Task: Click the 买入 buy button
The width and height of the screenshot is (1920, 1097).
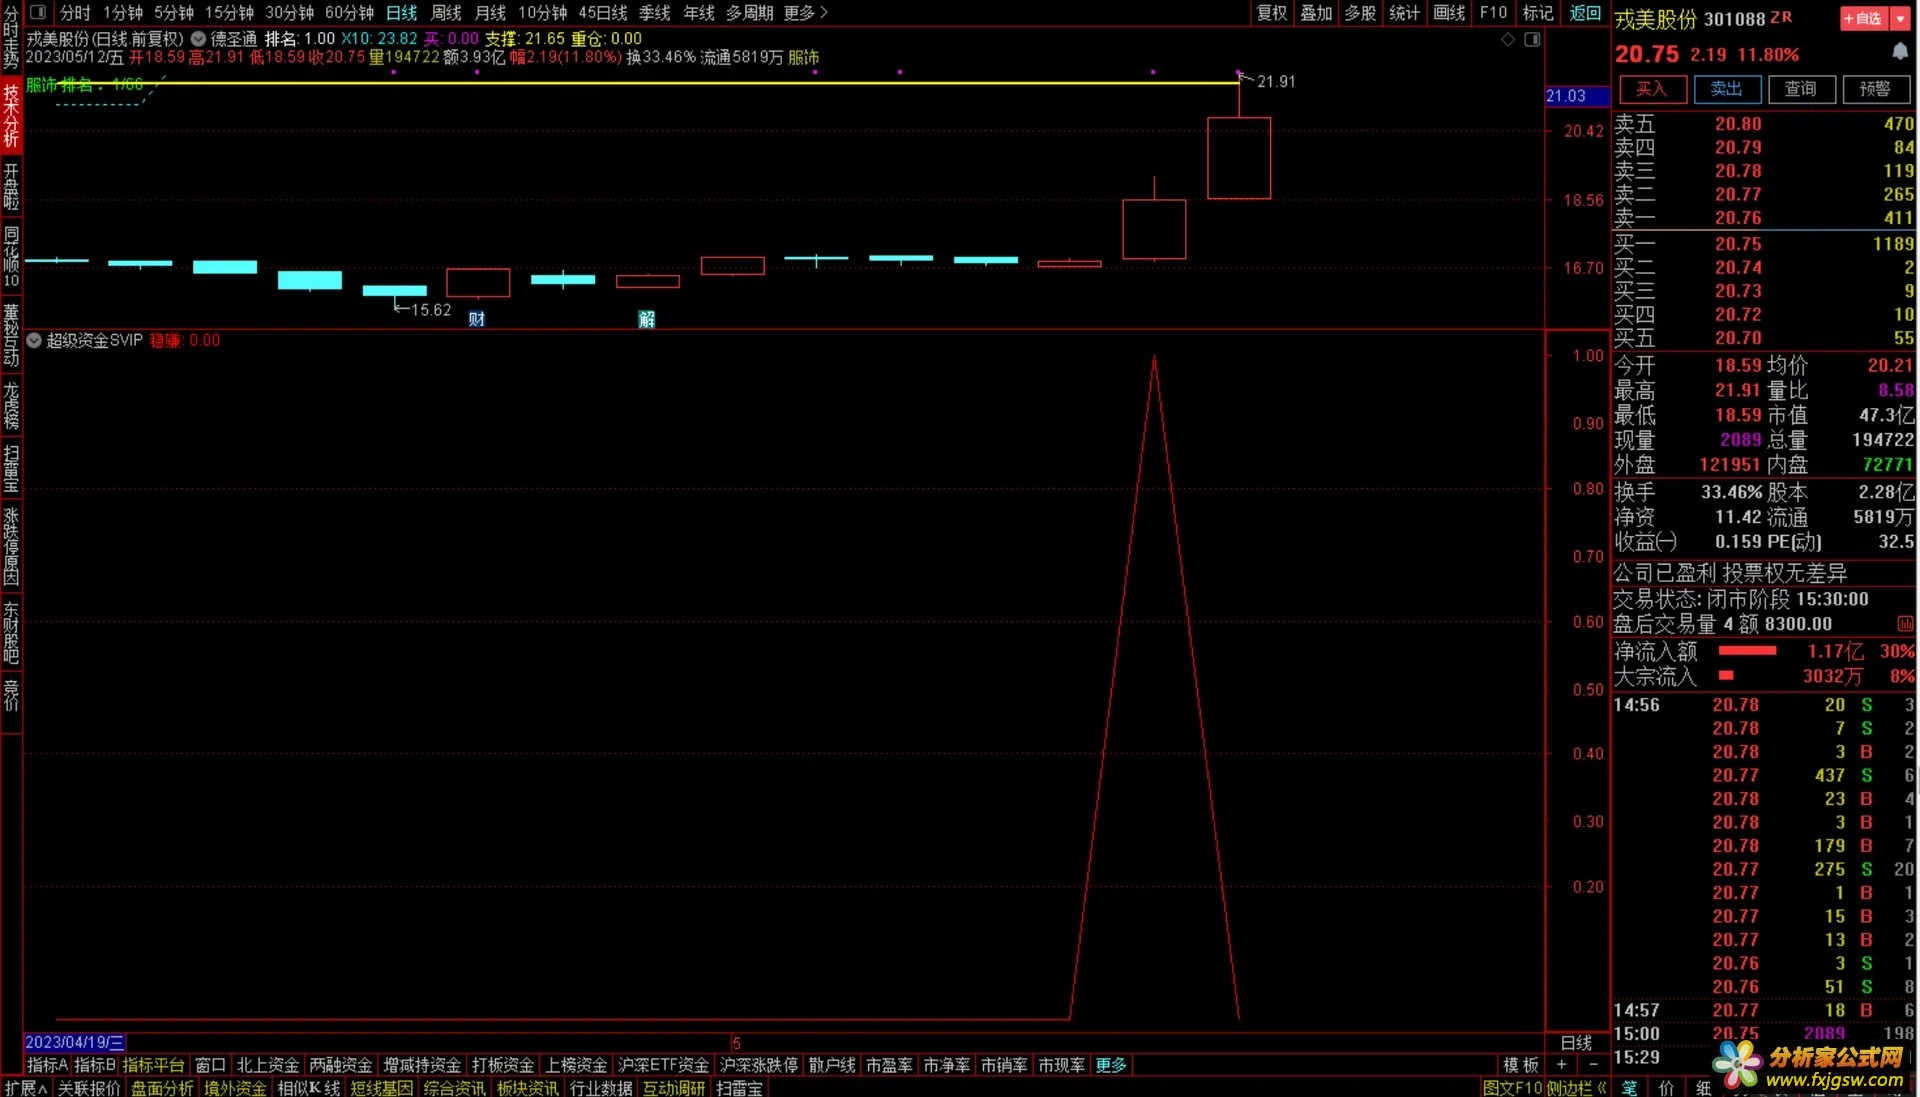Action: (x=1652, y=89)
